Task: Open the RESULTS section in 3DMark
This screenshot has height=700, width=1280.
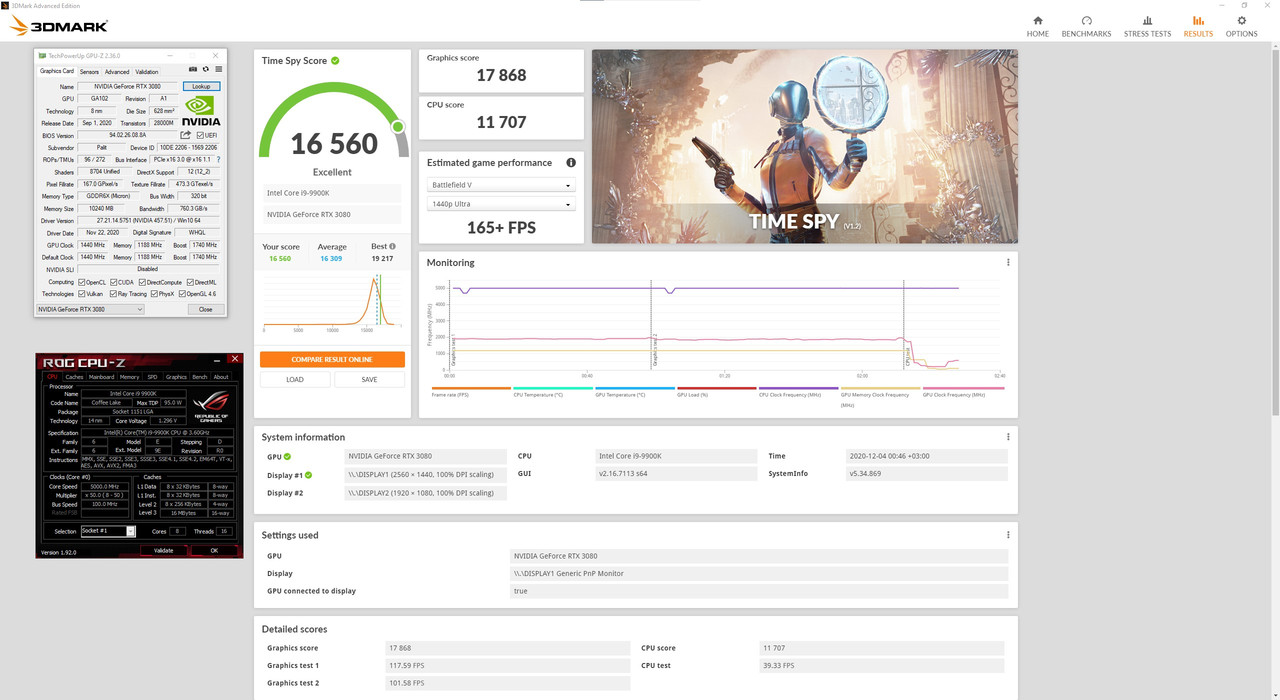Action: (x=1198, y=26)
